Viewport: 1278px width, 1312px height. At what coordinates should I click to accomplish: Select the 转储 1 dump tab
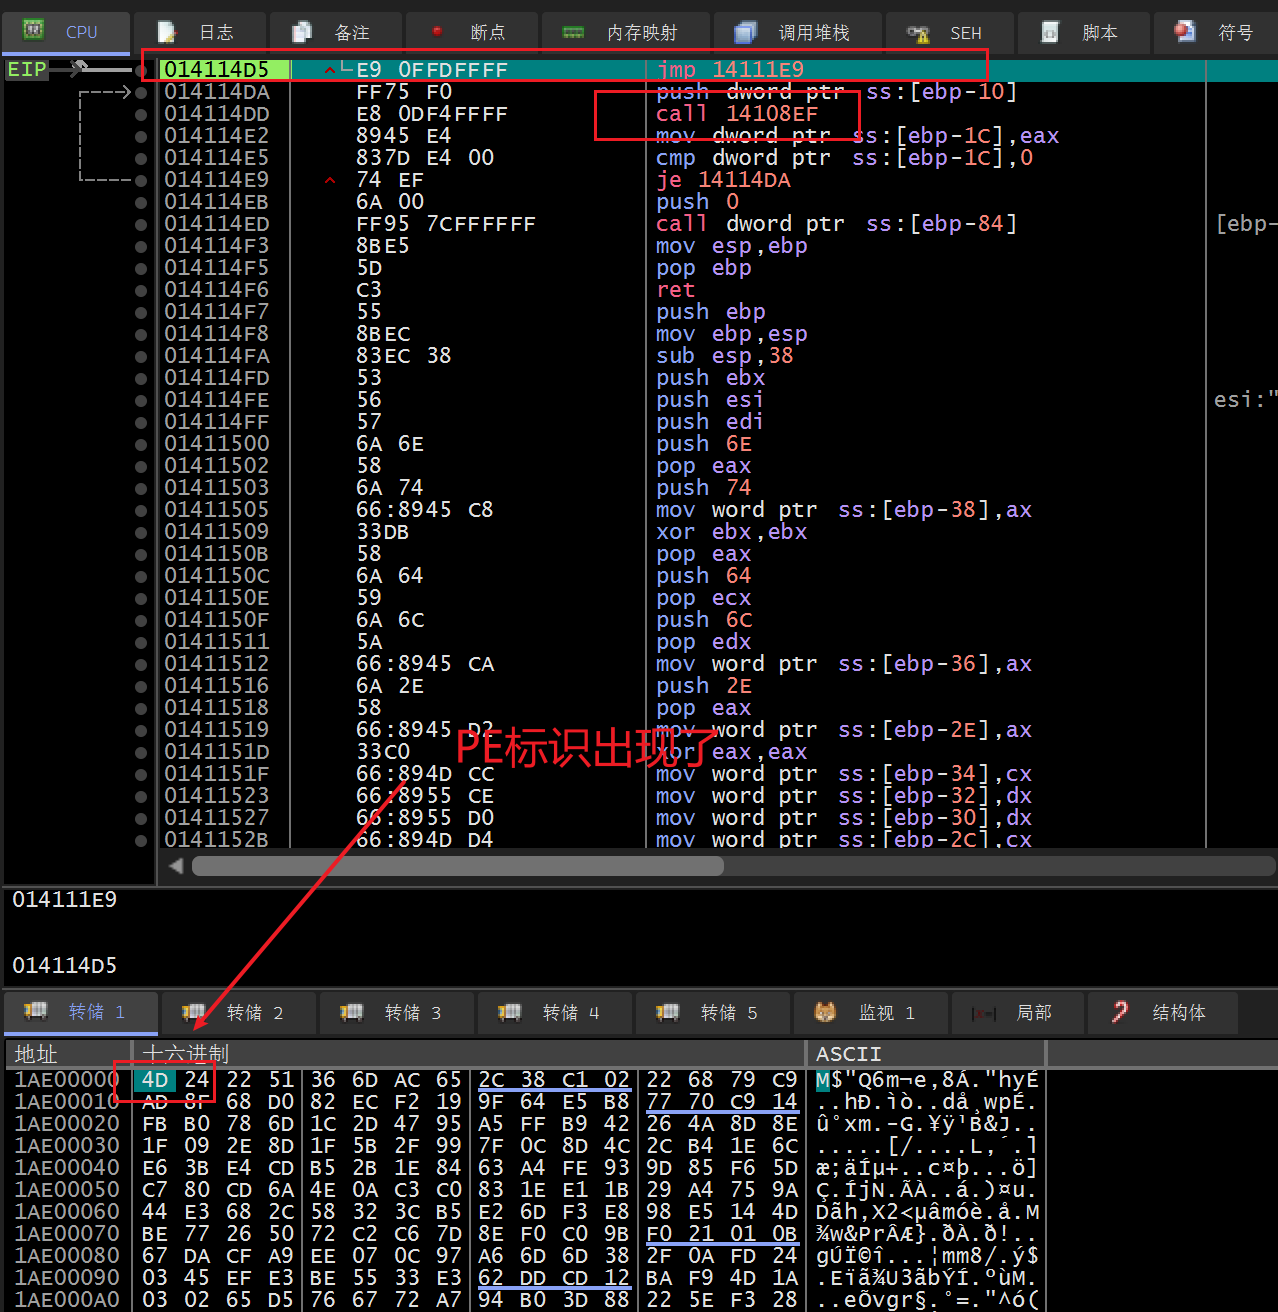coord(81,1012)
